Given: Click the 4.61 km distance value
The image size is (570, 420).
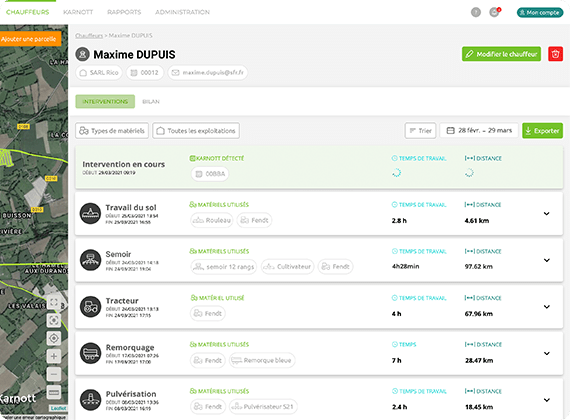Looking at the screenshot, I should (x=477, y=221).
